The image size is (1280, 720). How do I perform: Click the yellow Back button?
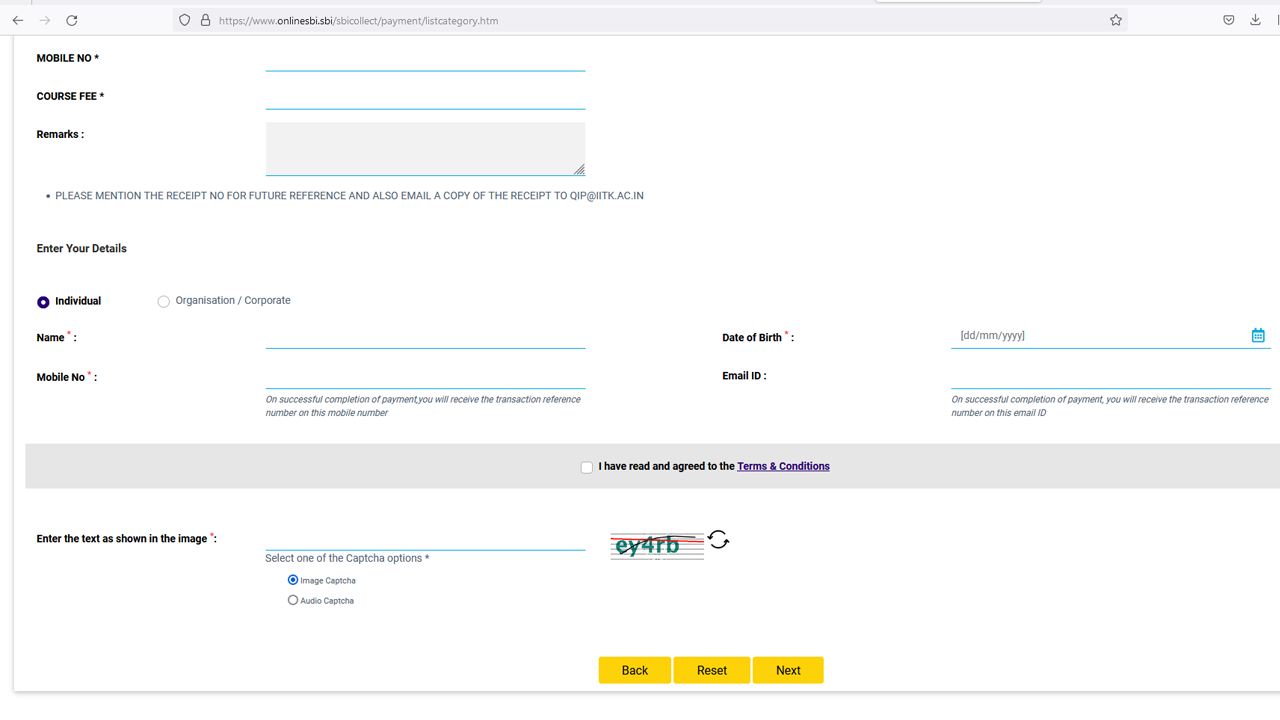point(634,670)
